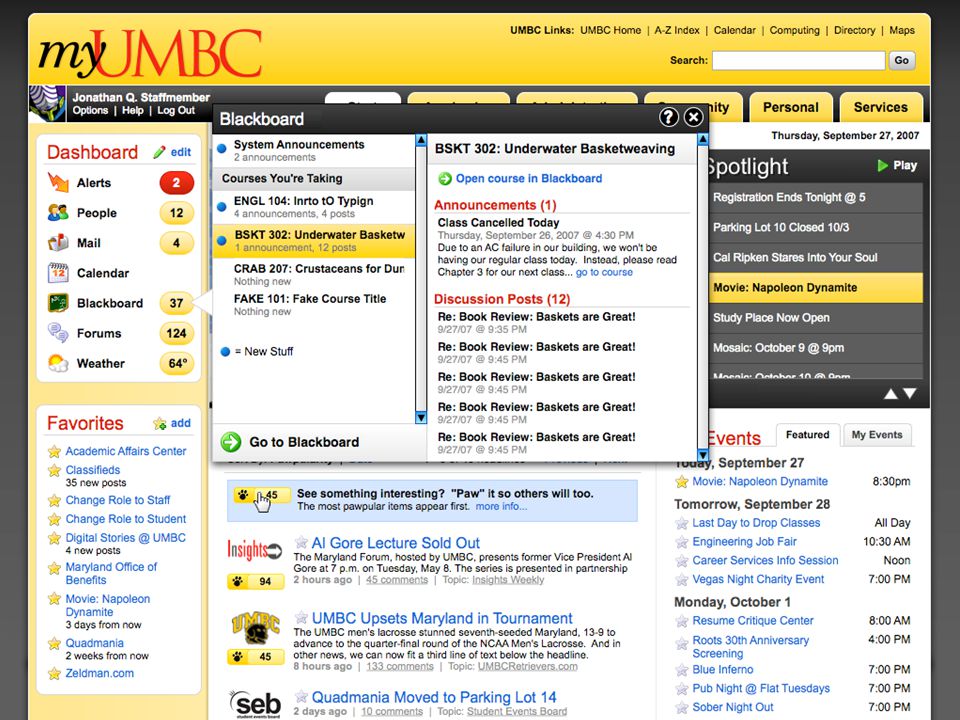Toggle star for Career Services Info Session
The image size is (960, 720).
[x=681, y=561]
